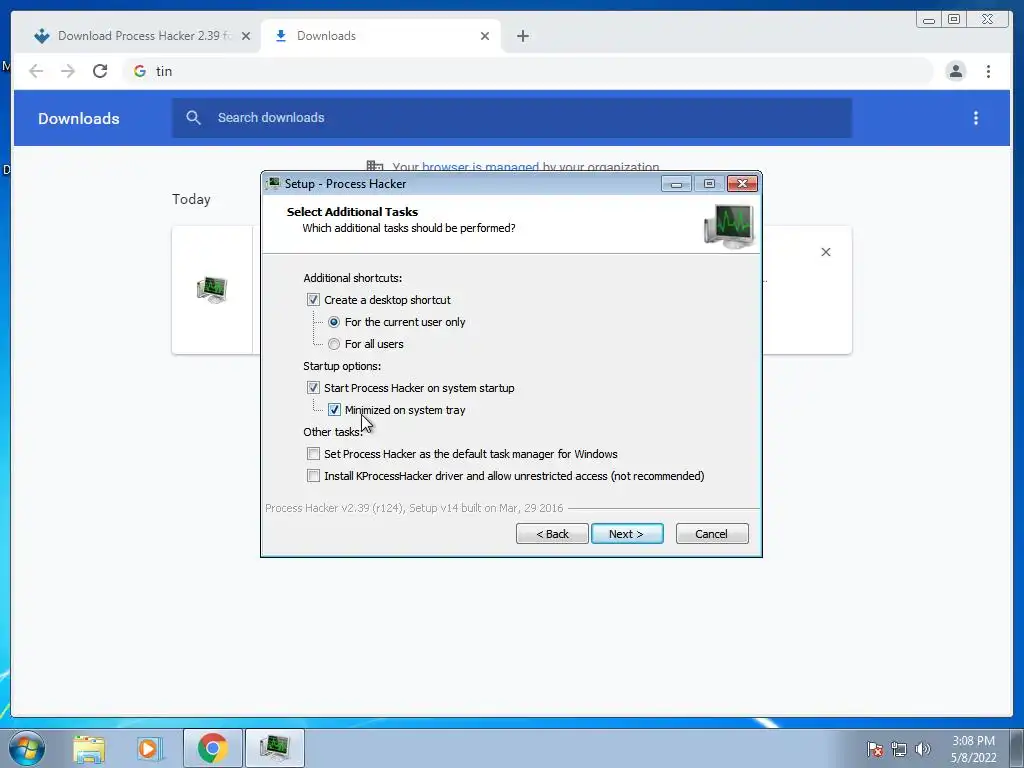Minimize the Chrome browser window
This screenshot has height=768, width=1024.
[x=929, y=20]
